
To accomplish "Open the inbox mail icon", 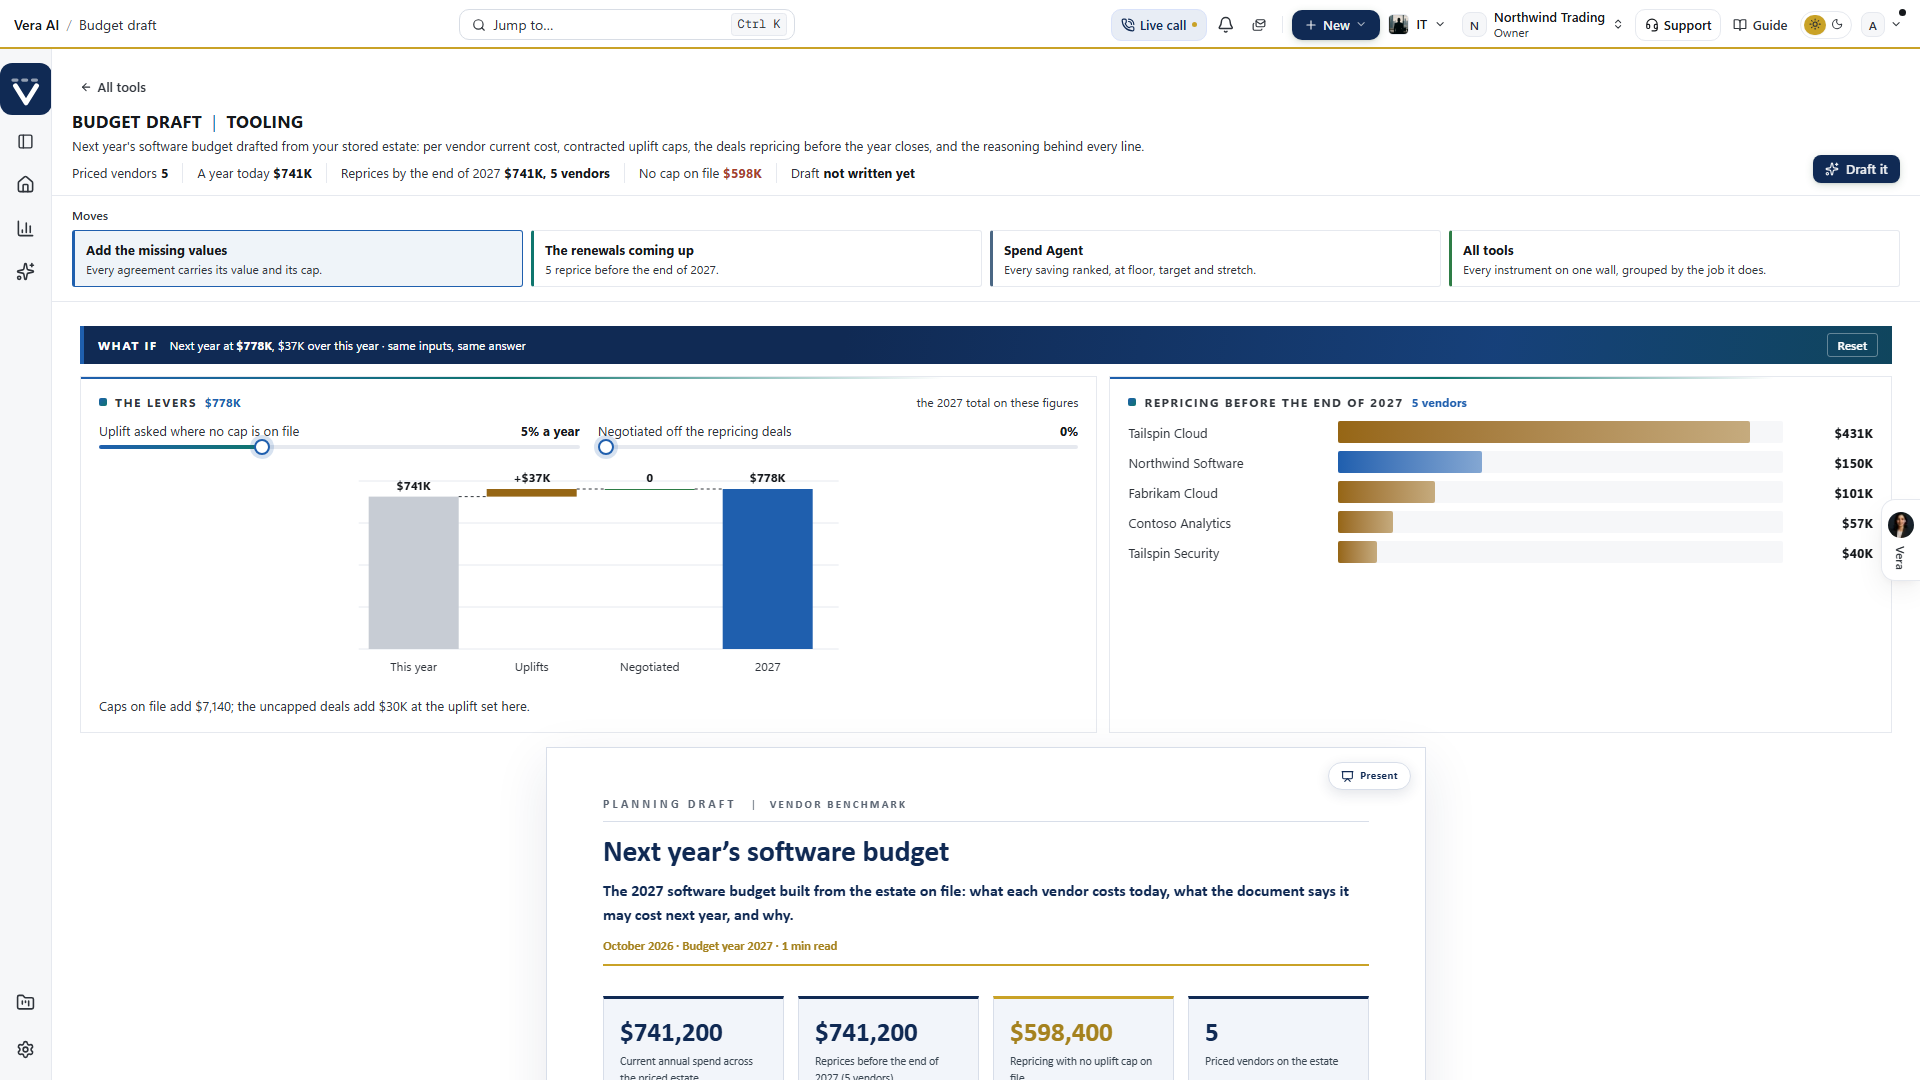I will click(x=1259, y=25).
